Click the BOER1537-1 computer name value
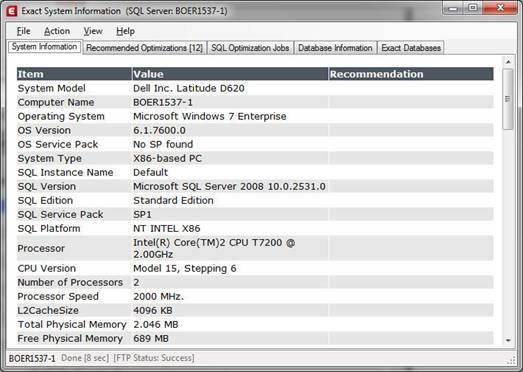The height and width of the screenshot is (372, 523). (163, 102)
